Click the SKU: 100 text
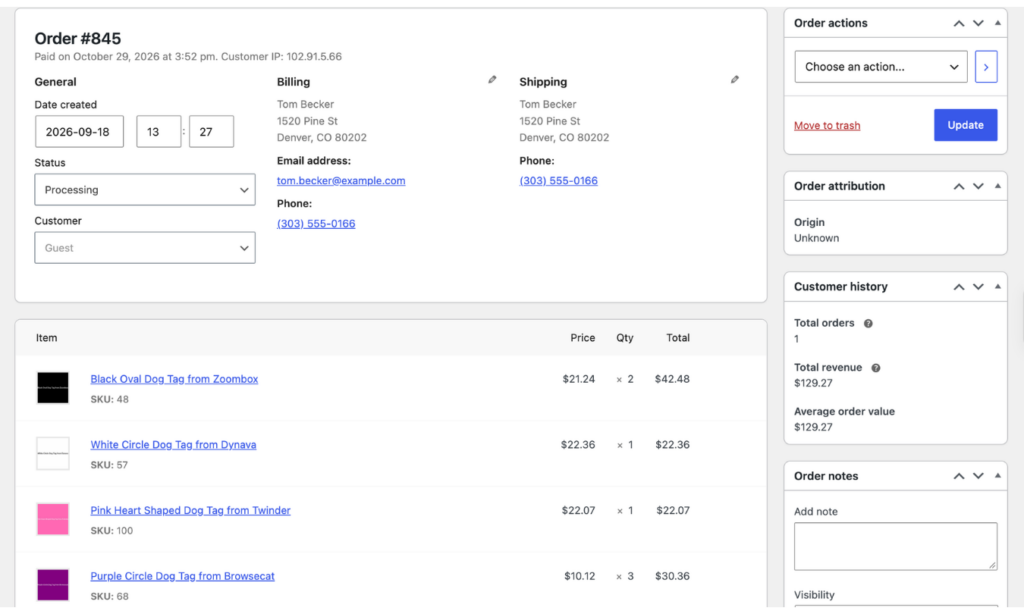Image resolution: width=1024 pixels, height=614 pixels. tap(112, 530)
